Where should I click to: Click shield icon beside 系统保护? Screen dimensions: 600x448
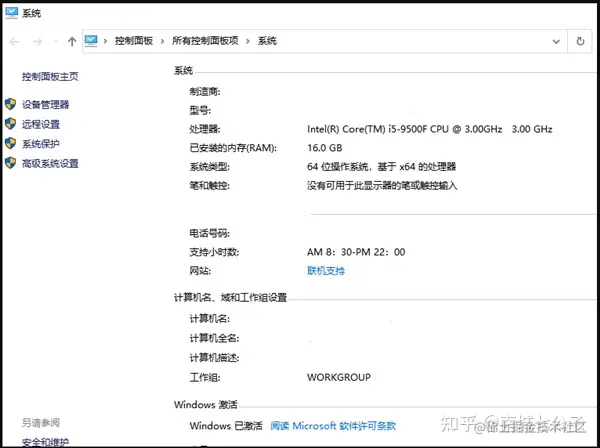(x=10, y=143)
